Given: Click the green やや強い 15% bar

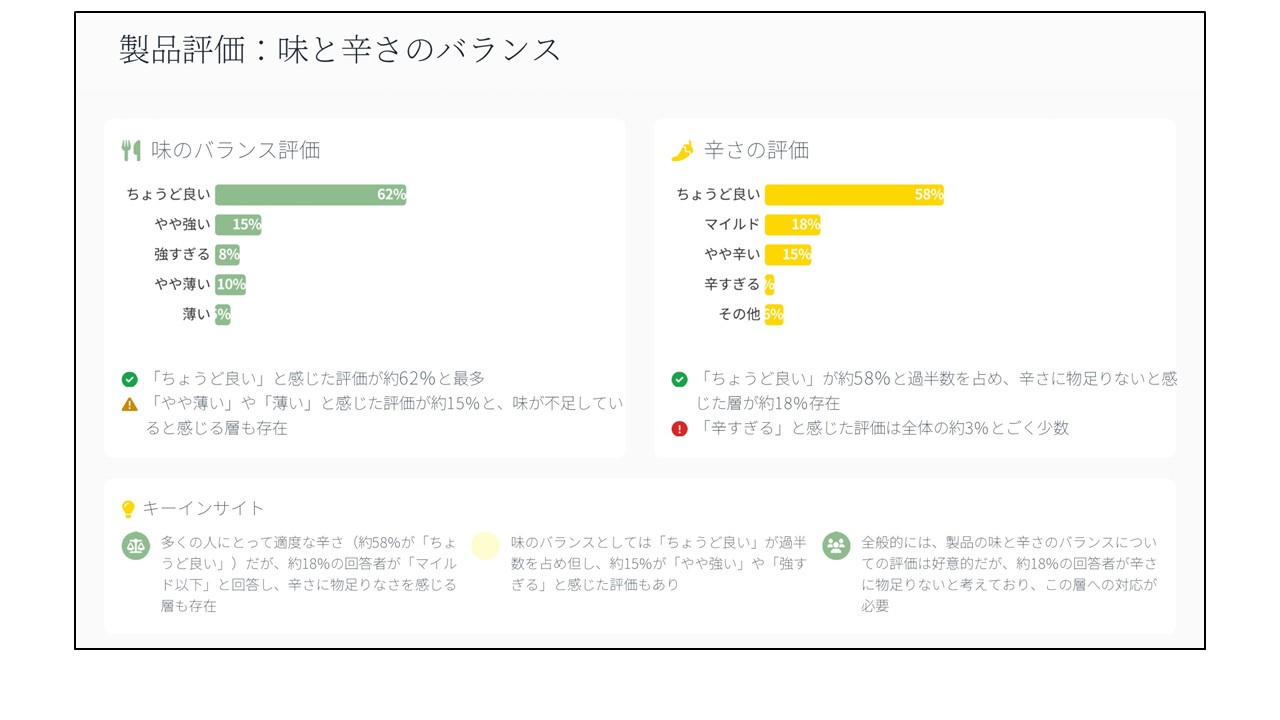Looking at the screenshot, I should click(x=238, y=225).
